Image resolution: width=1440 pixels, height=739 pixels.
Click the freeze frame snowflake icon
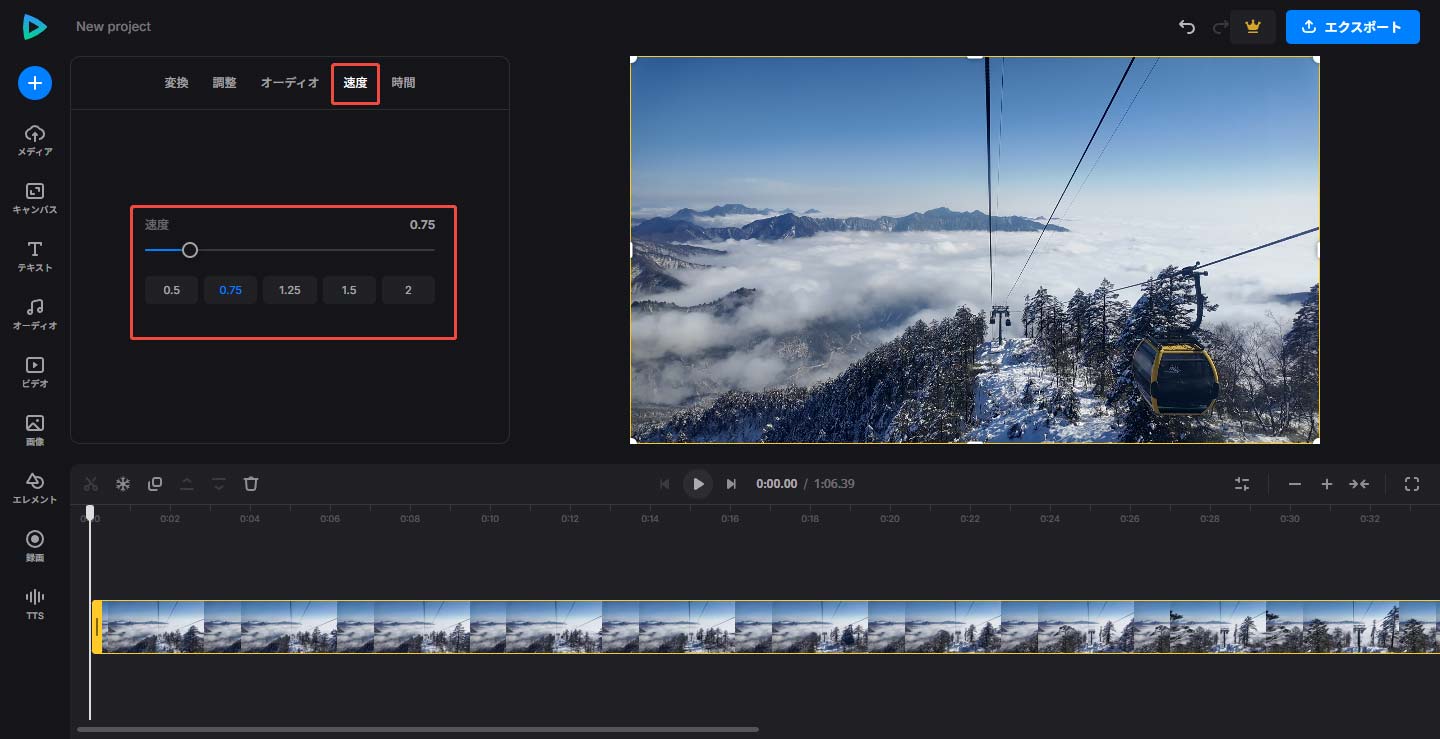[x=123, y=484]
